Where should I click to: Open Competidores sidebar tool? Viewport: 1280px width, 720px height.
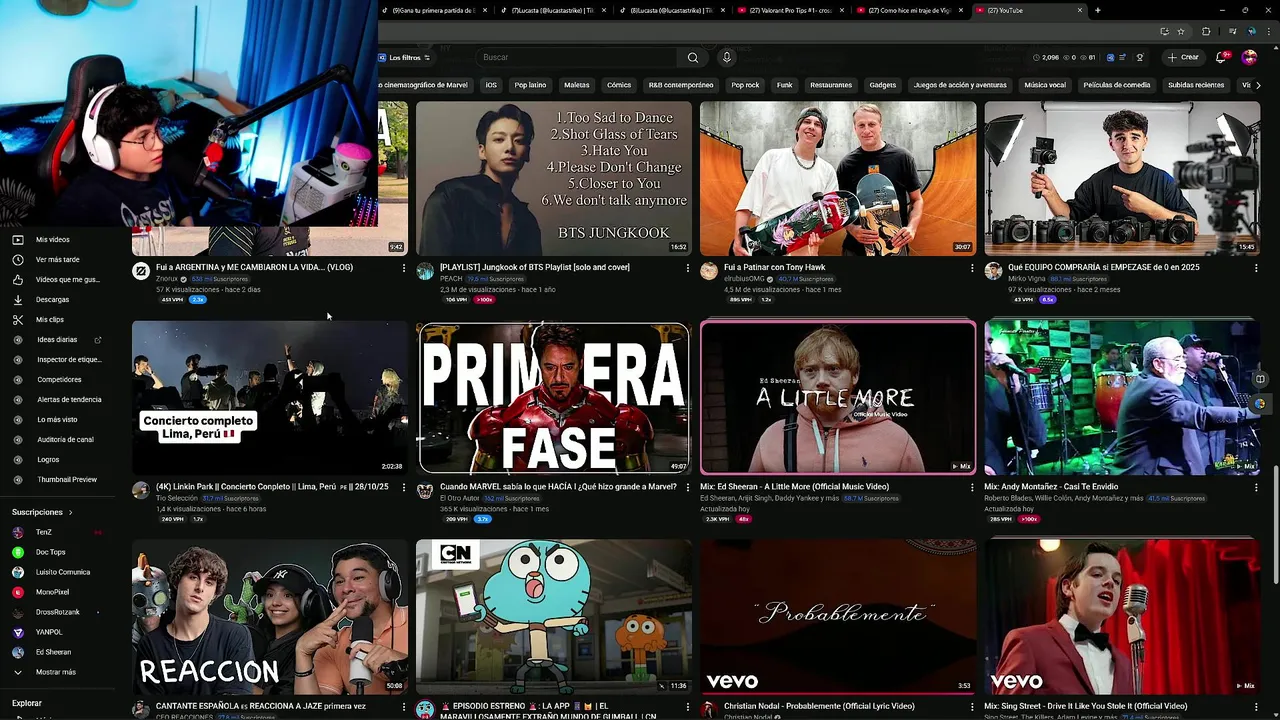[59, 380]
